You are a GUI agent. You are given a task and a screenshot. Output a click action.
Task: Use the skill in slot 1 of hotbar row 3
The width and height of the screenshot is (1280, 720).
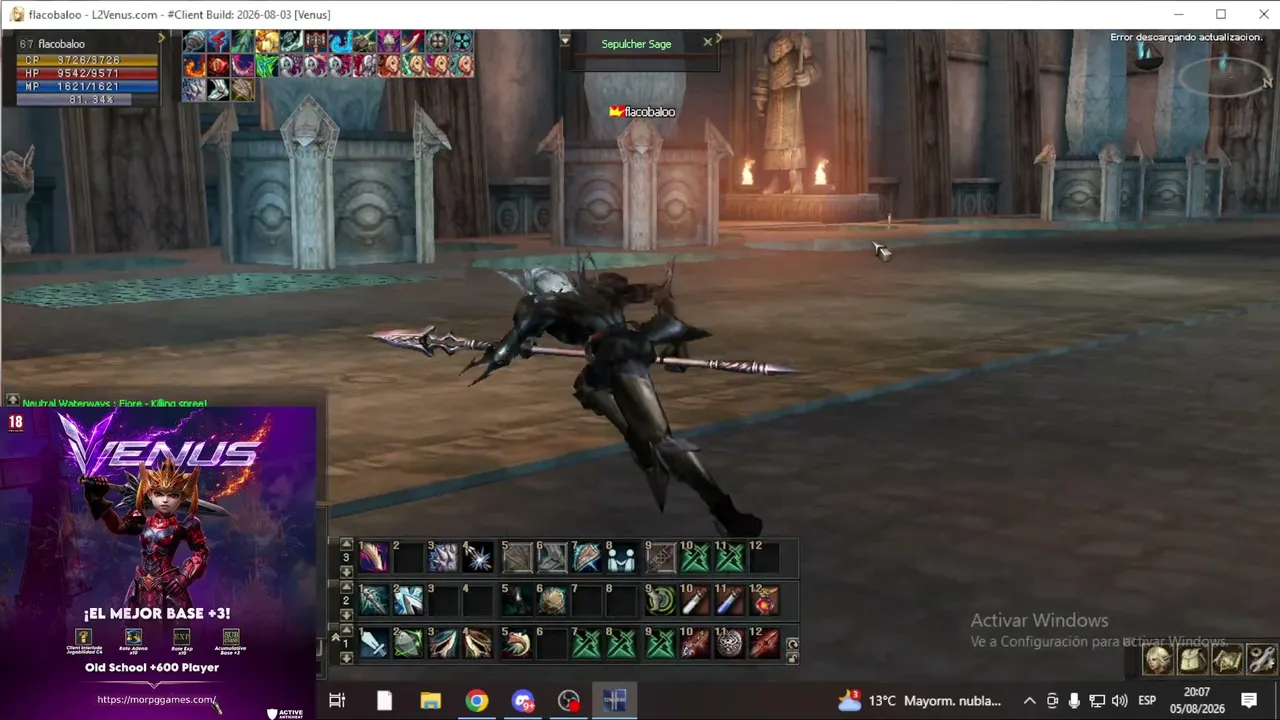pos(374,557)
